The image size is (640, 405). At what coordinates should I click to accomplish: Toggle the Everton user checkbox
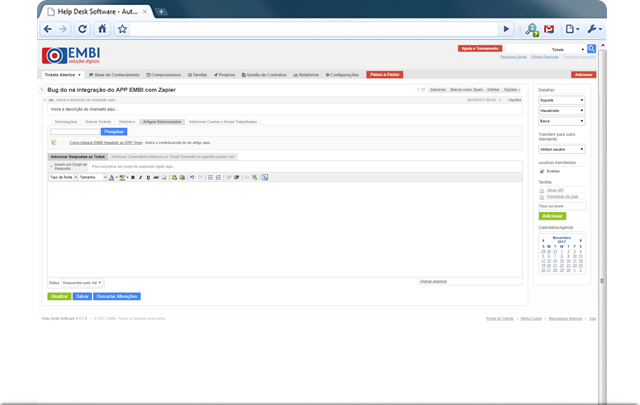pyautogui.click(x=543, y=171)
